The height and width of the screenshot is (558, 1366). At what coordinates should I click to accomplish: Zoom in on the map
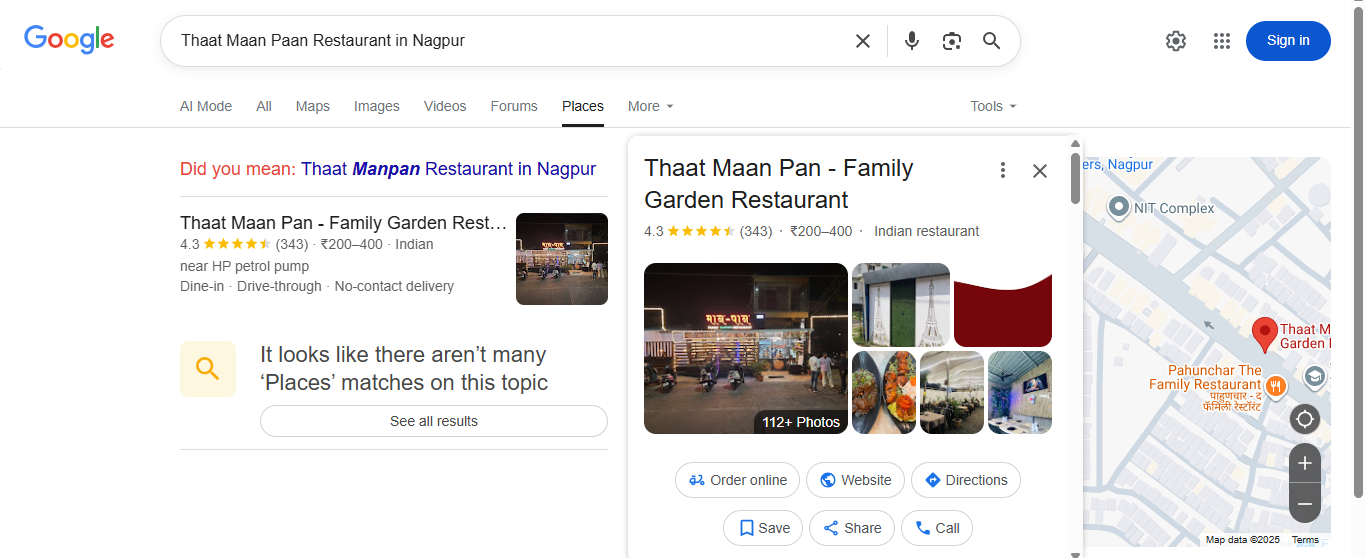click(x=1304, y=464)
